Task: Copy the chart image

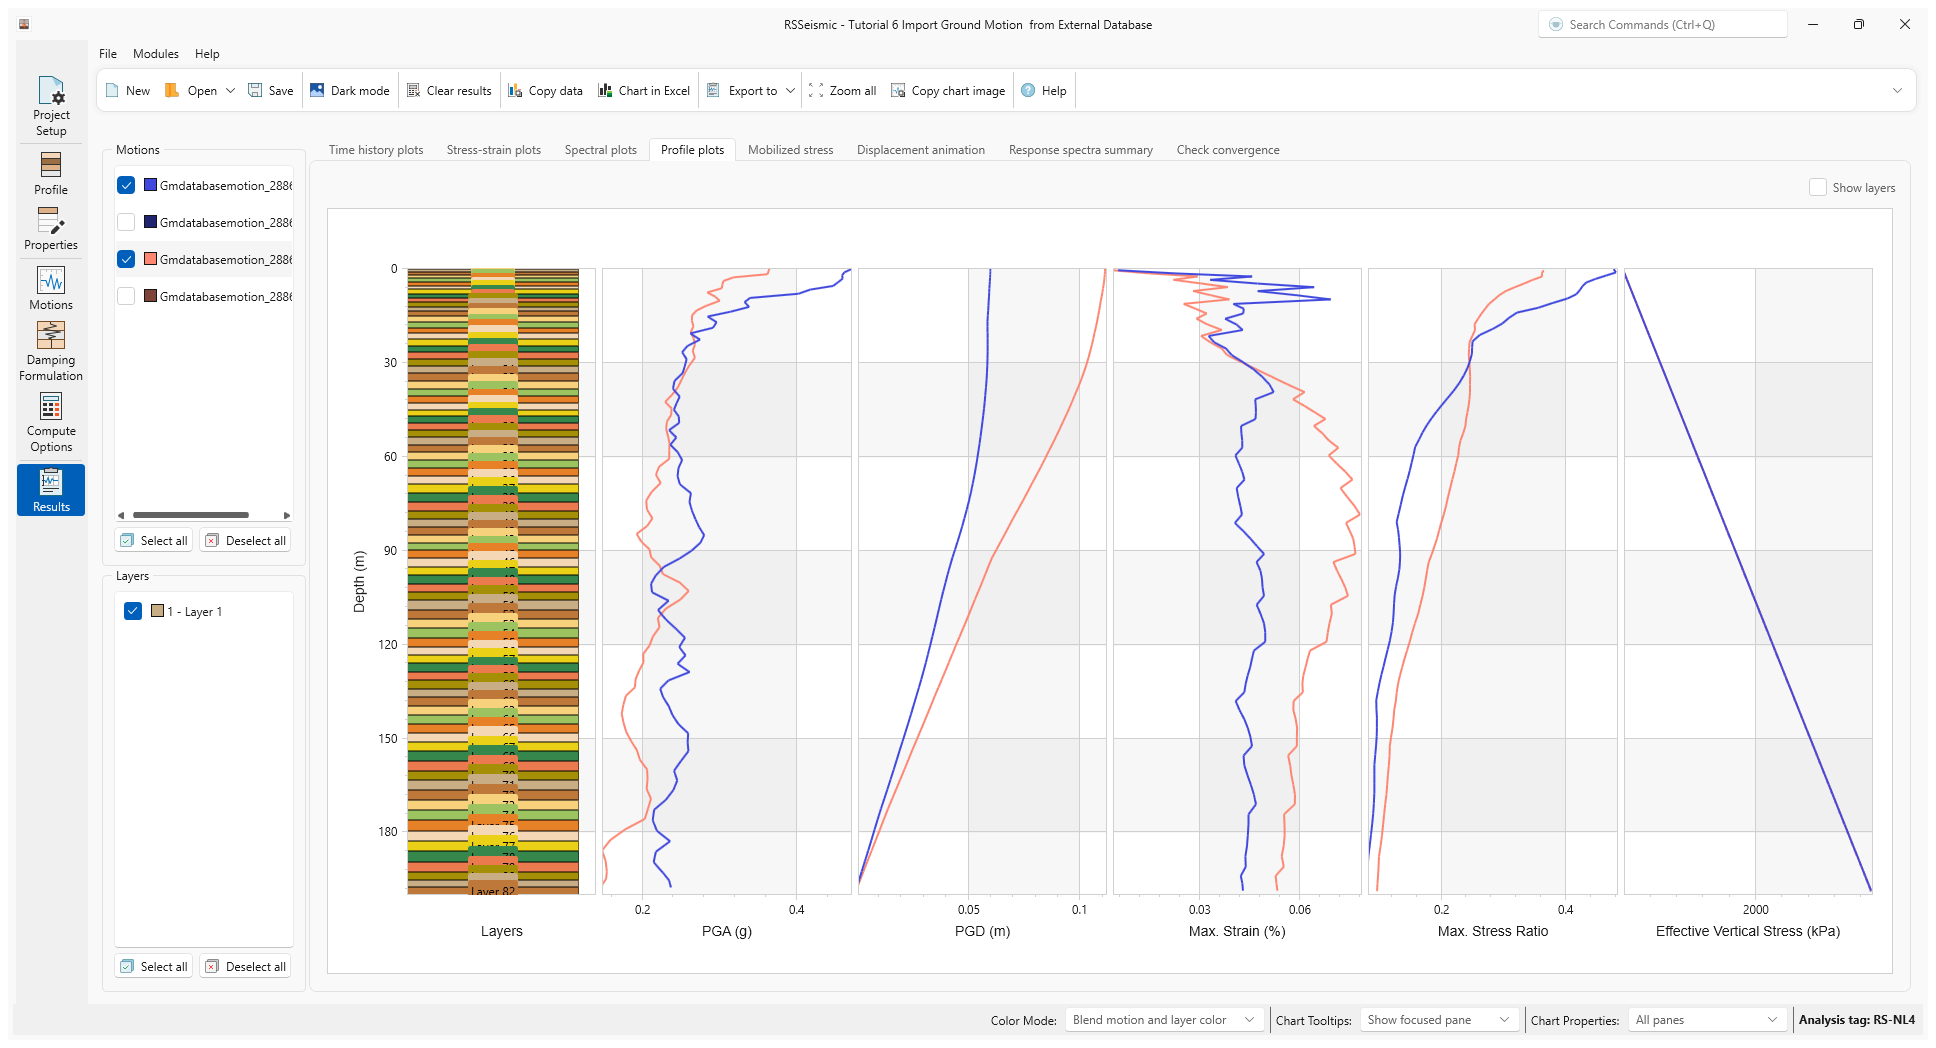Action: pos(947,90)
